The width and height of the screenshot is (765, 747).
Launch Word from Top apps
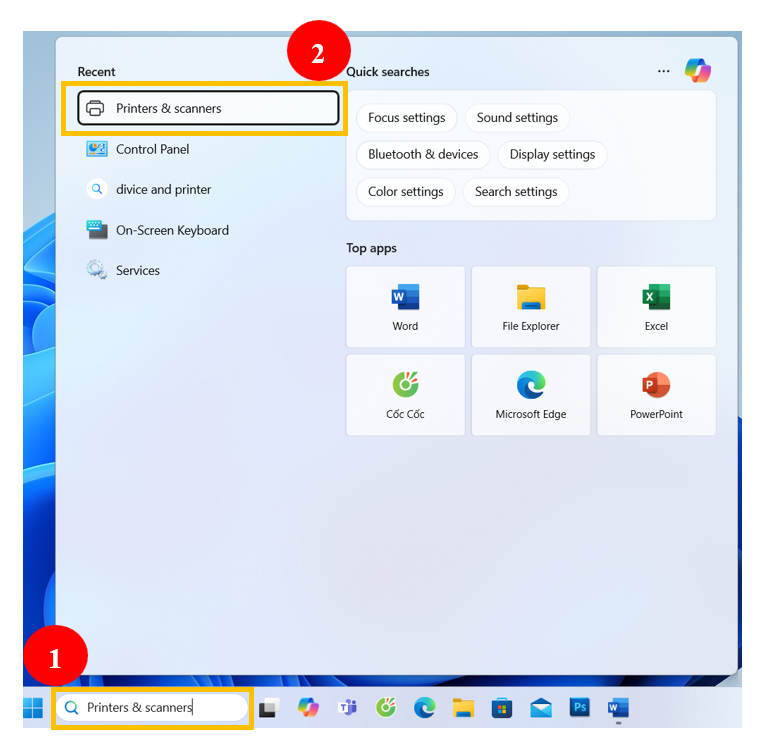point(405,306)
